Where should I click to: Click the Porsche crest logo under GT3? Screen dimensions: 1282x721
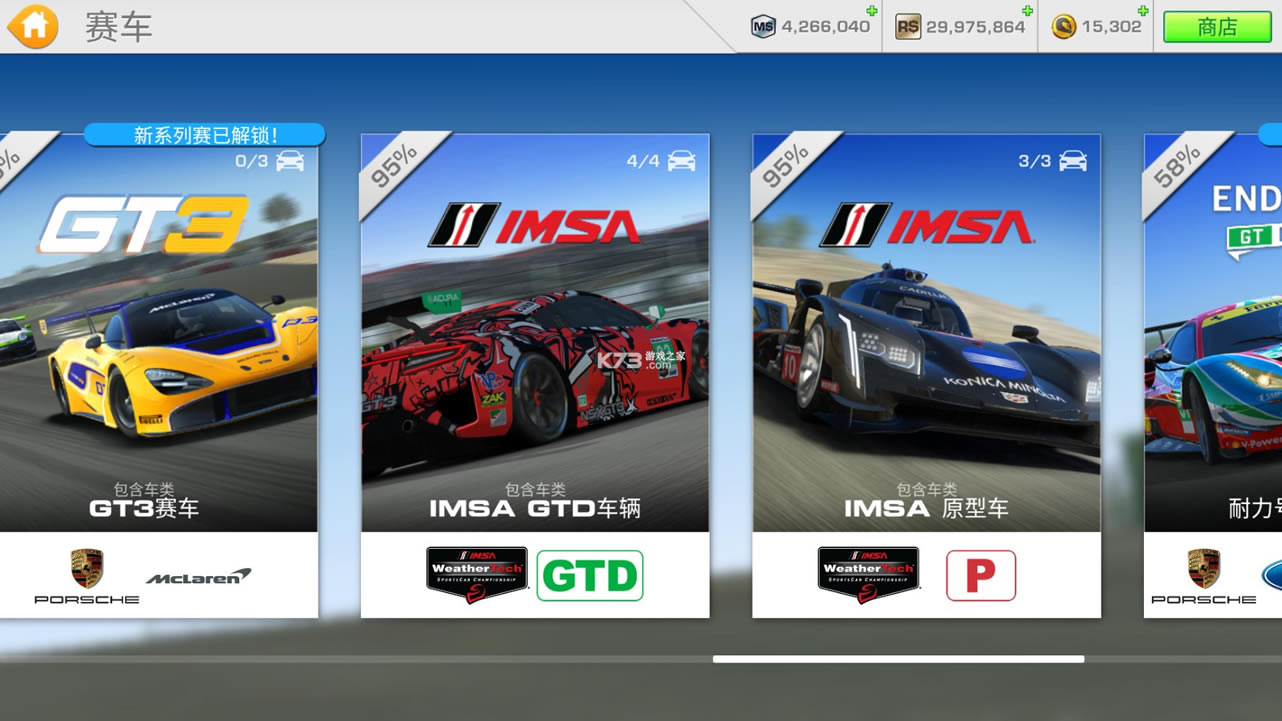tap(86, 567)
